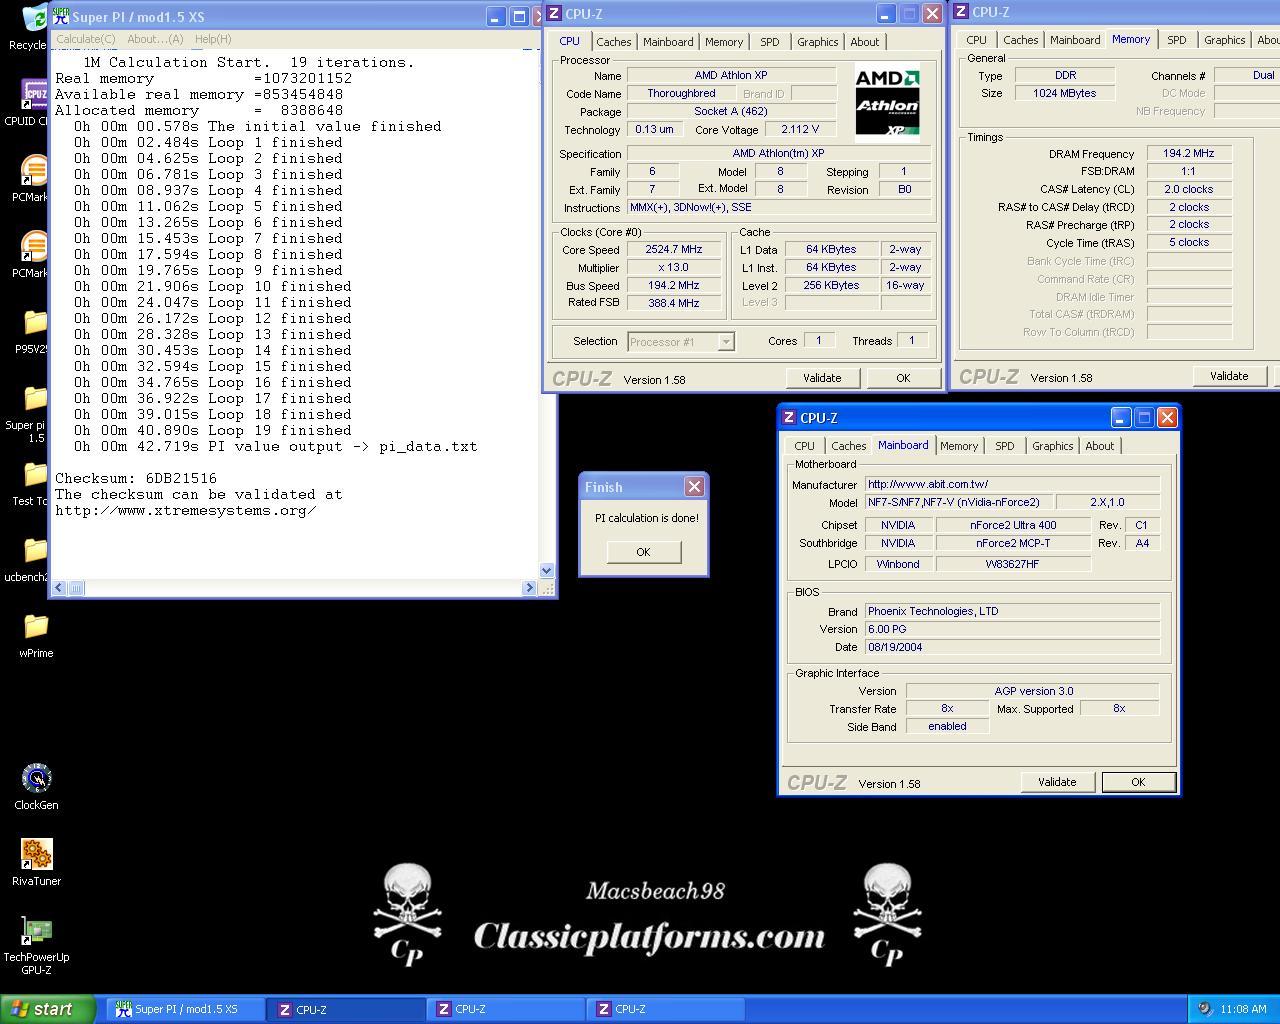Open About tab in CPU window
Screen dimensions: 1280x1024
pyautogui.click(x=865, y=42)
